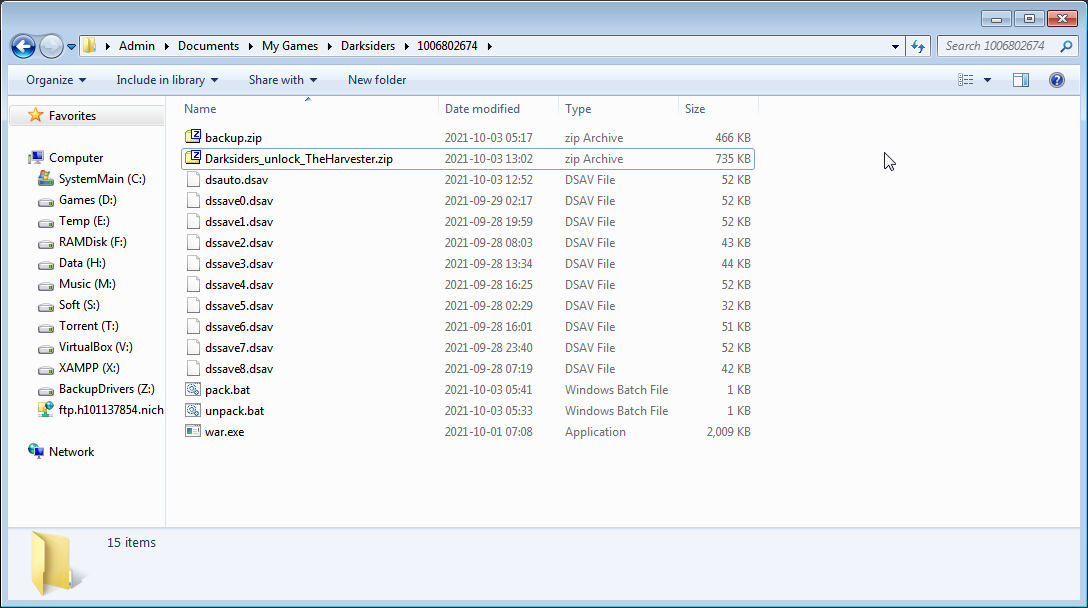Open the Soft (S:) drive
Image resolution: width=1088 pixels, height=608 pixels.
click(x=79, y=305)
